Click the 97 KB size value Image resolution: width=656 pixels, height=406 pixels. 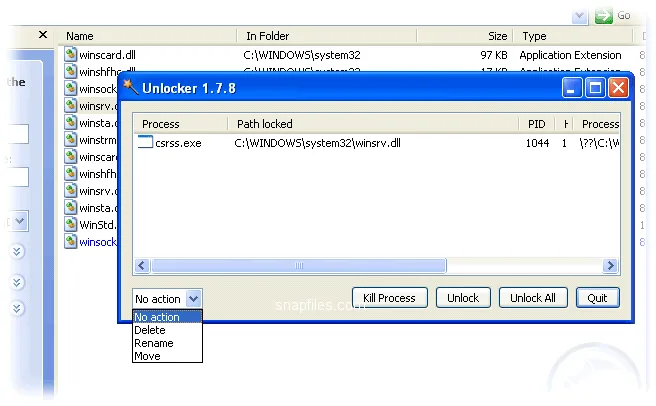tap(494, 55)
